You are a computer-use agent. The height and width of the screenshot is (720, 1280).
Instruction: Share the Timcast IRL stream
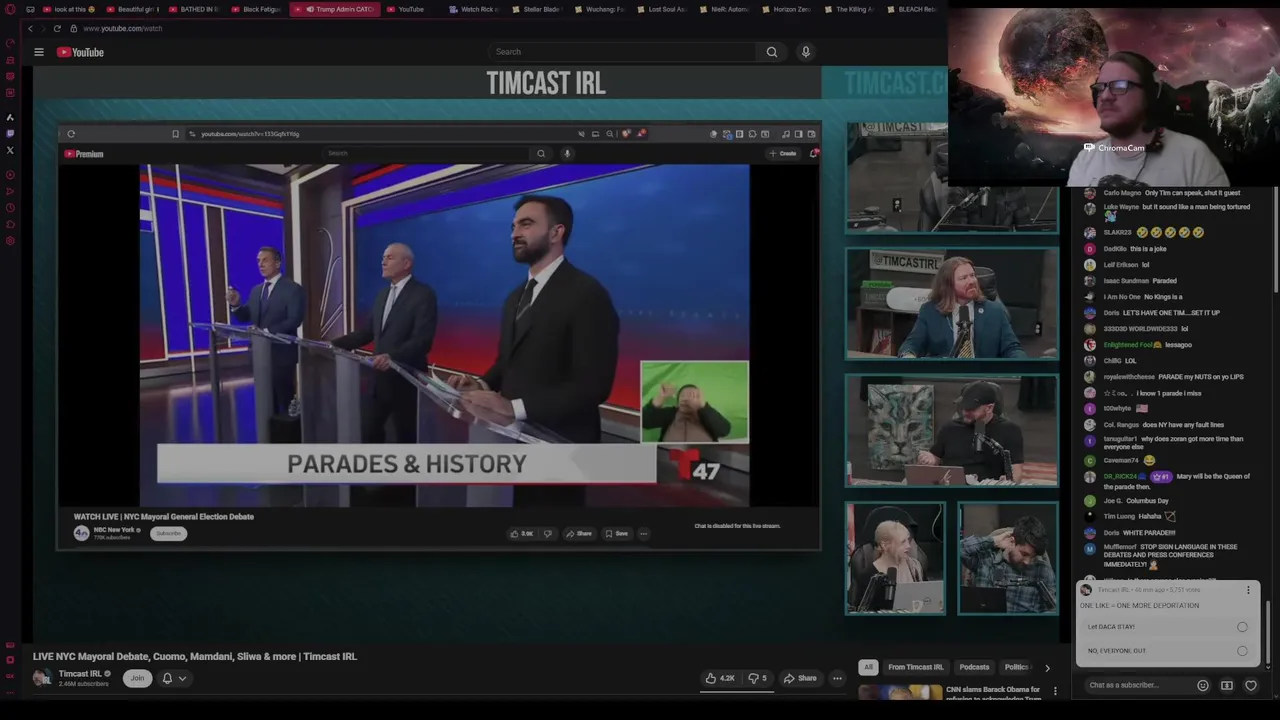pyautogui.click(x=800, y=678)
